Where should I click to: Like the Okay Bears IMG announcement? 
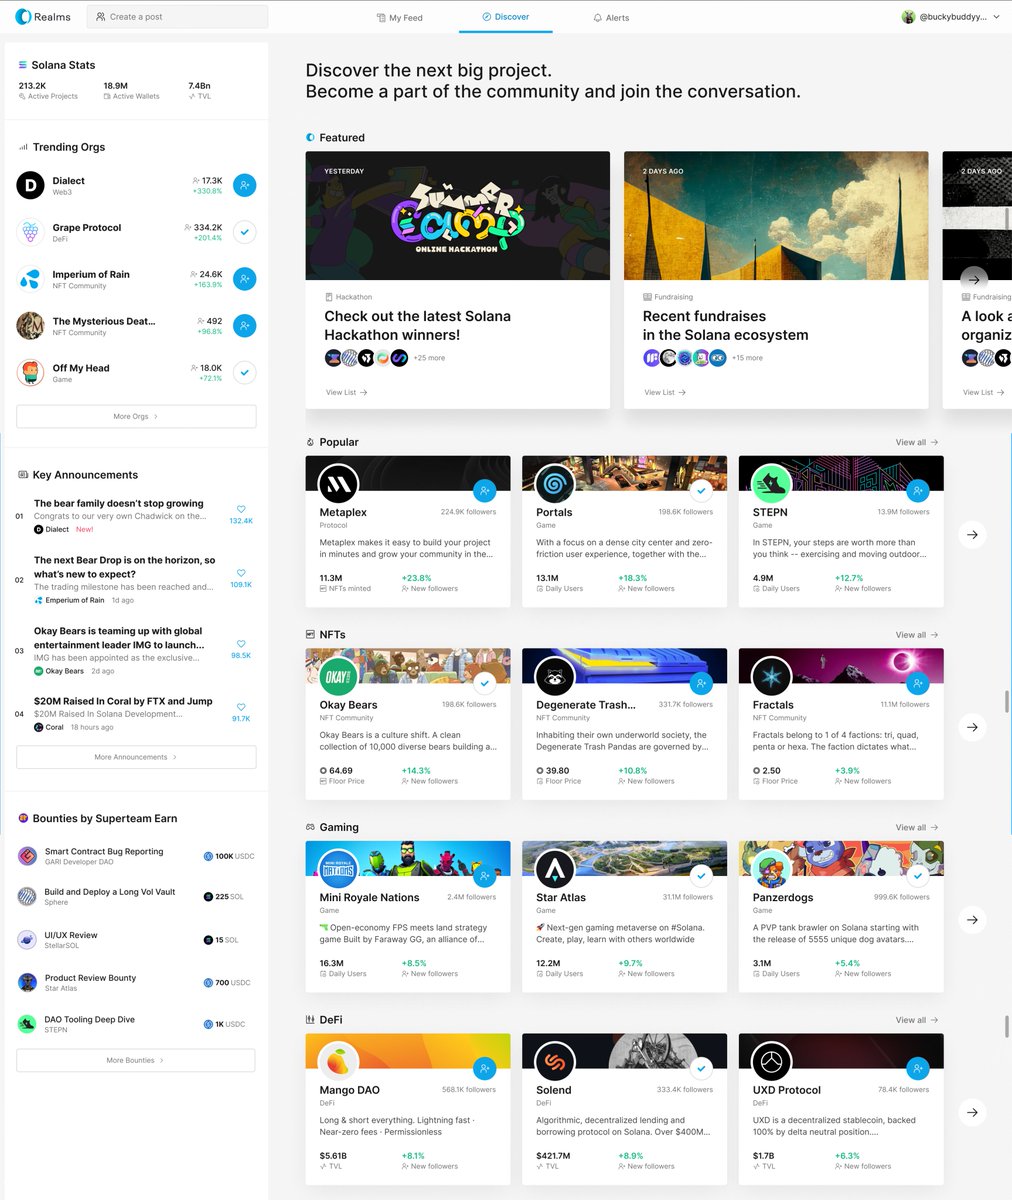(x=241, y=645)
